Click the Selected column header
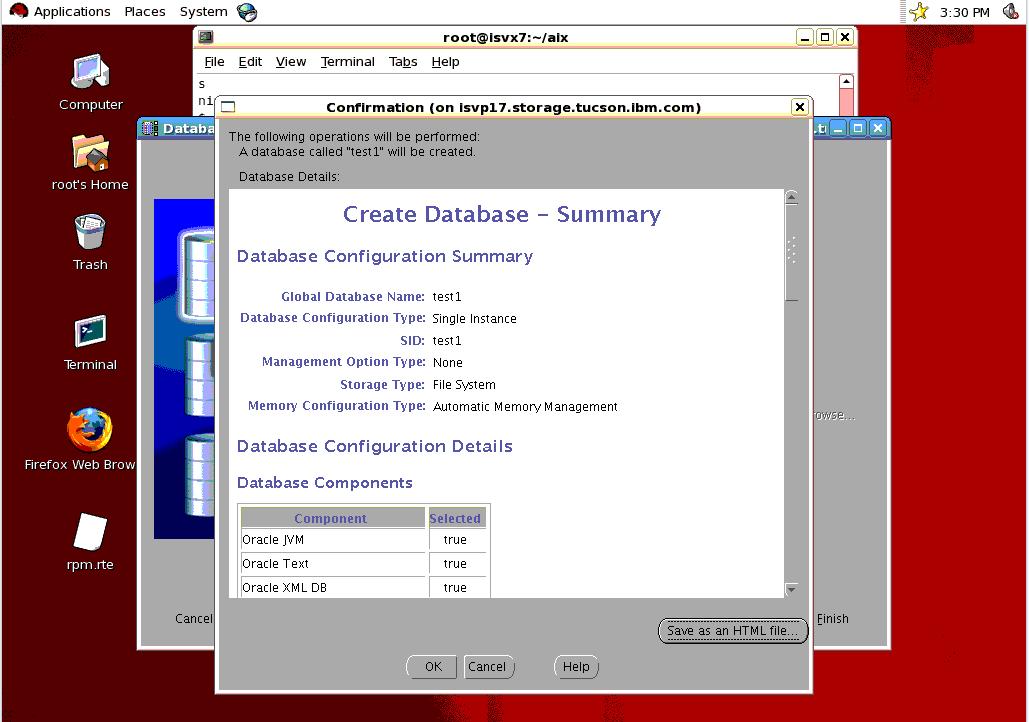The width and height of the screenshot is (1029, 722). click(457, 518)
